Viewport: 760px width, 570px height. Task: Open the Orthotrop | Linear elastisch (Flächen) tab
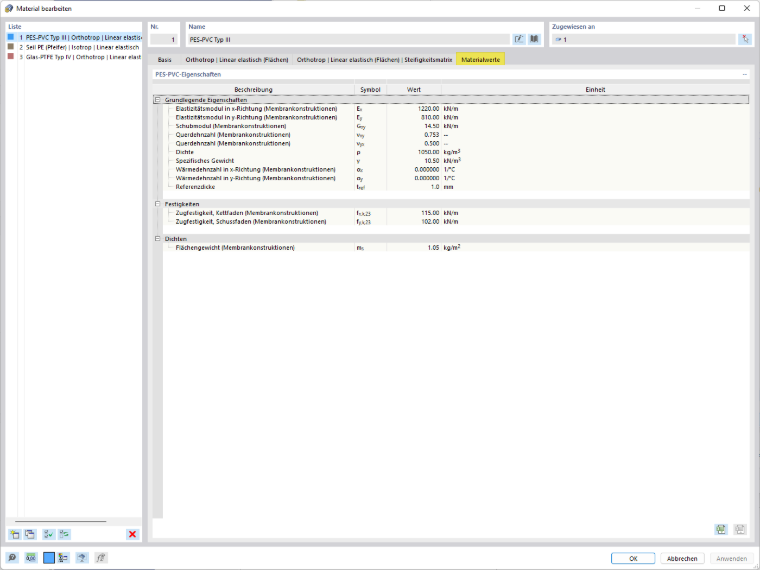(237, 60)
